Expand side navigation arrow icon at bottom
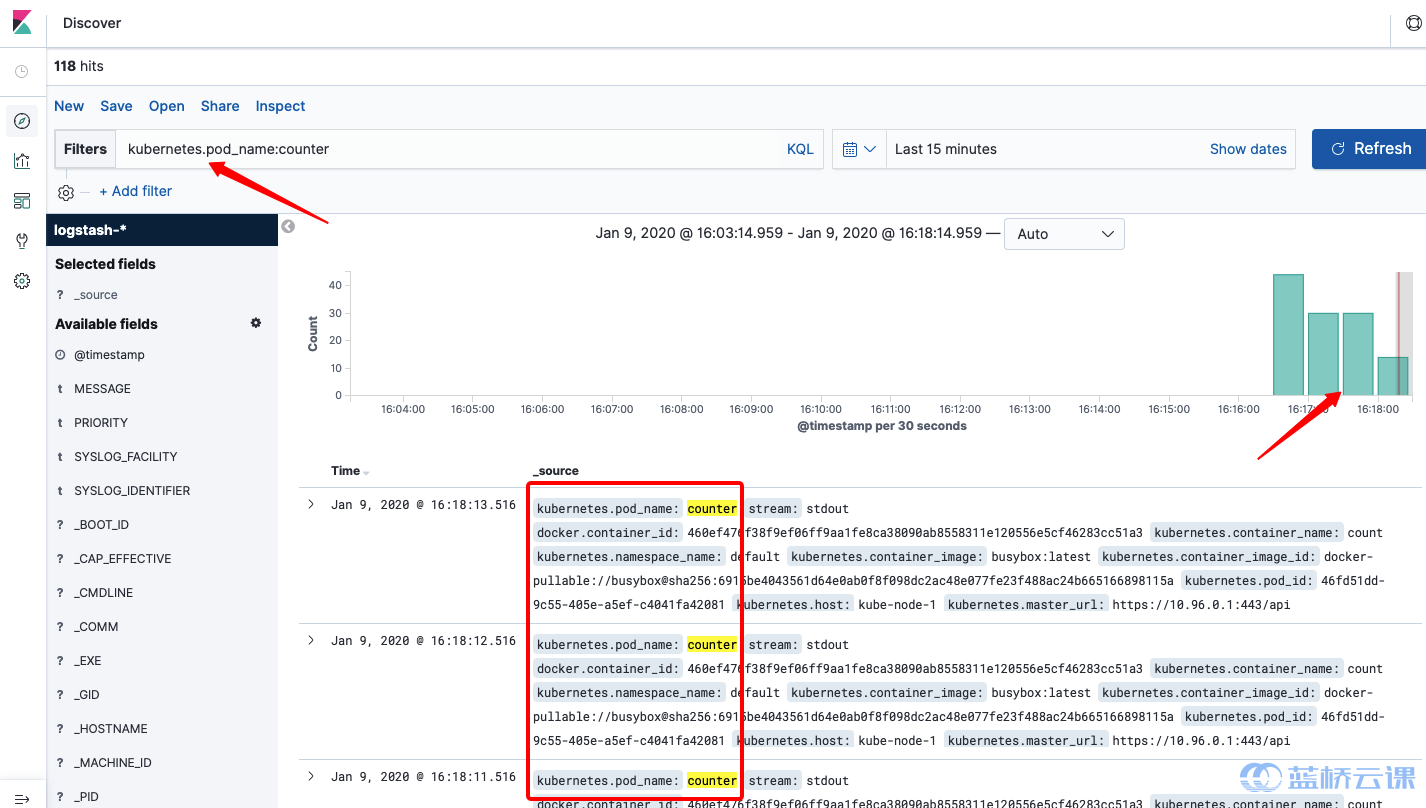Screen dimensions: 1426x808 coord(22,798)
